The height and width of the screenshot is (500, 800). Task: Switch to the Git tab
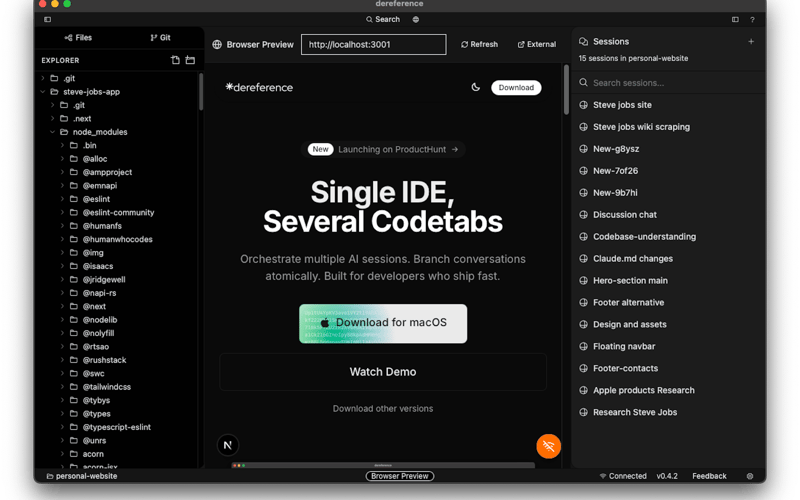(160, 37)
